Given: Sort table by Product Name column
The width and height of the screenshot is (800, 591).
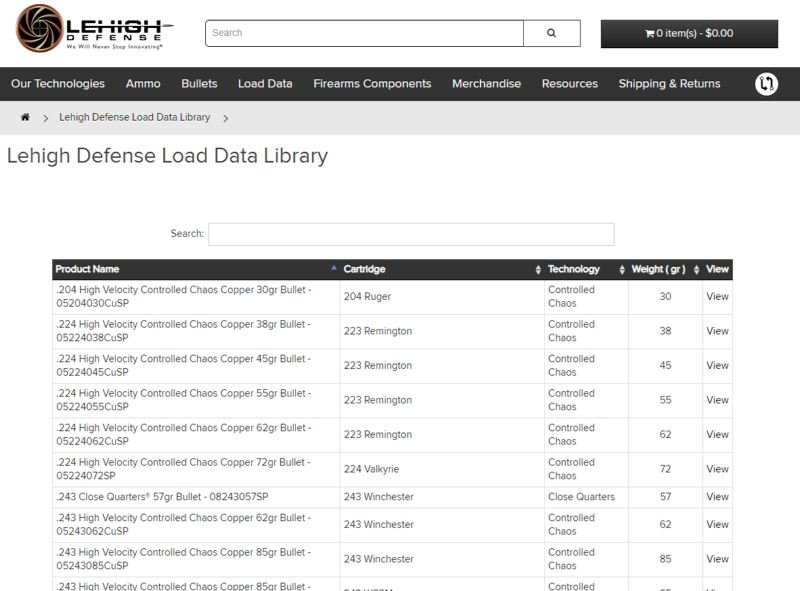Looking at the screenshot, I should tap(196, 269).
